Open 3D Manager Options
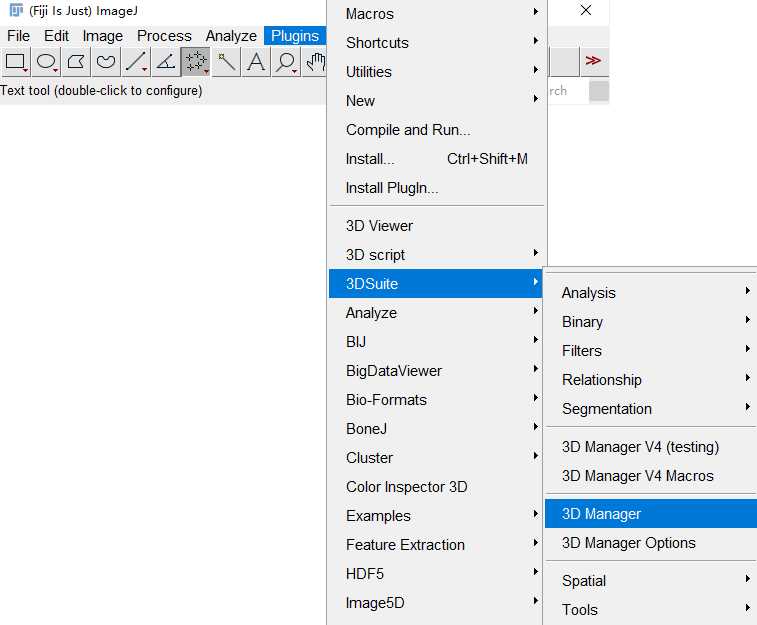Image resolution: width=757 pixels, height=625 pixels. click(651, 542)
